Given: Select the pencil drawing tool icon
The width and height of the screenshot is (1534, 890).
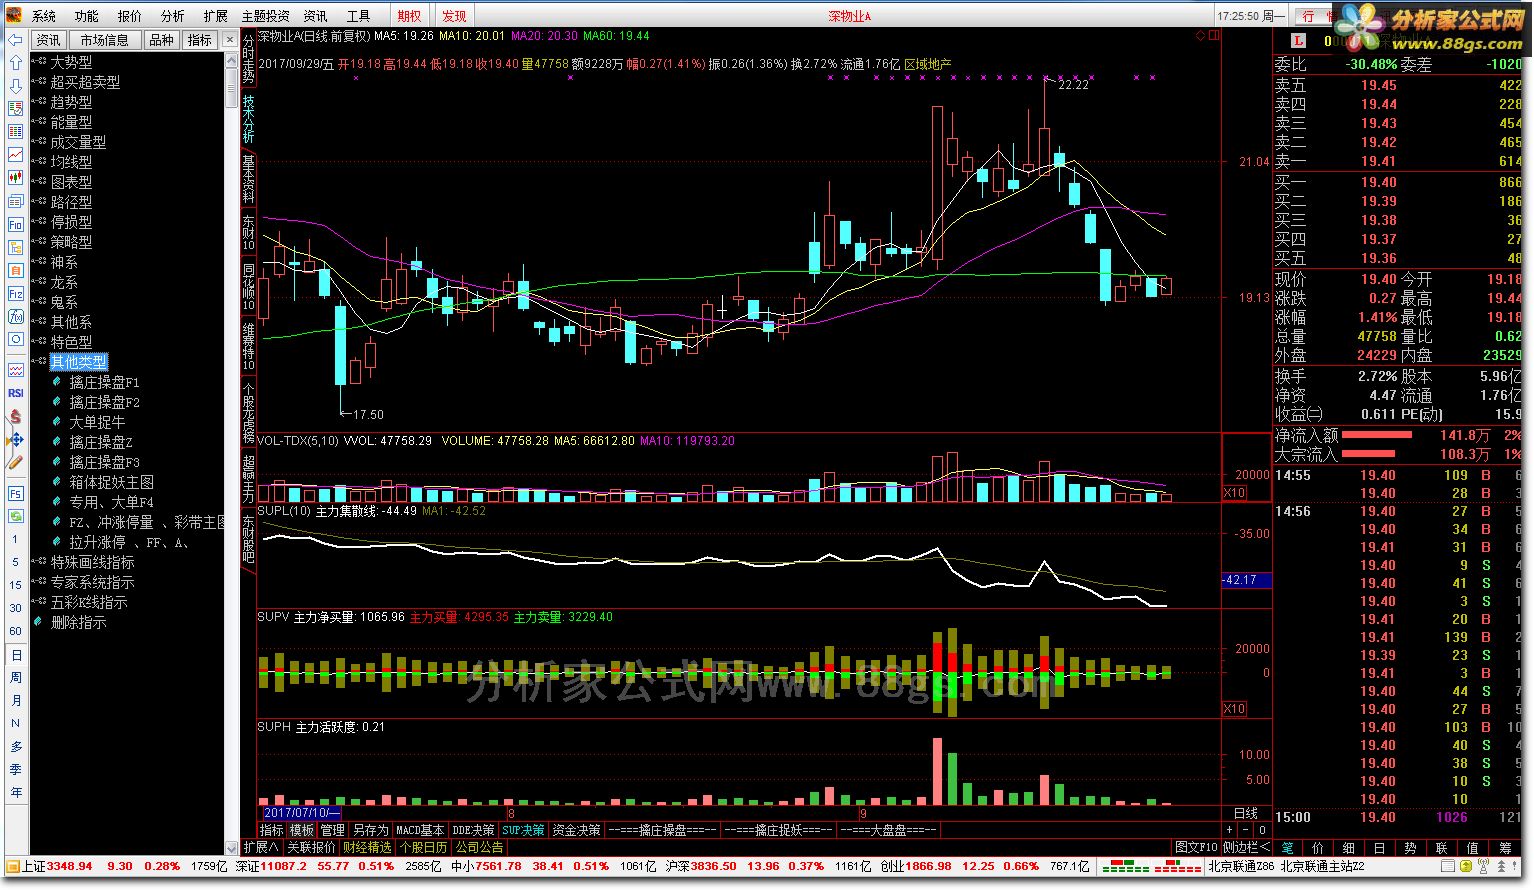Looking at the screenshot, I should (15, 462).
